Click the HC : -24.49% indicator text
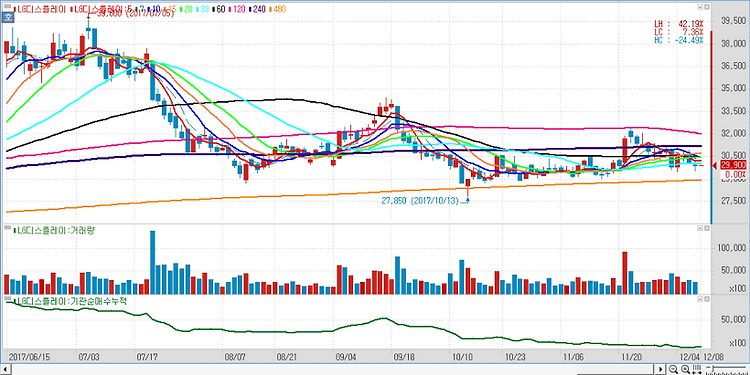The width and height of the screenshot is (750, 375). tap(679, 41)
